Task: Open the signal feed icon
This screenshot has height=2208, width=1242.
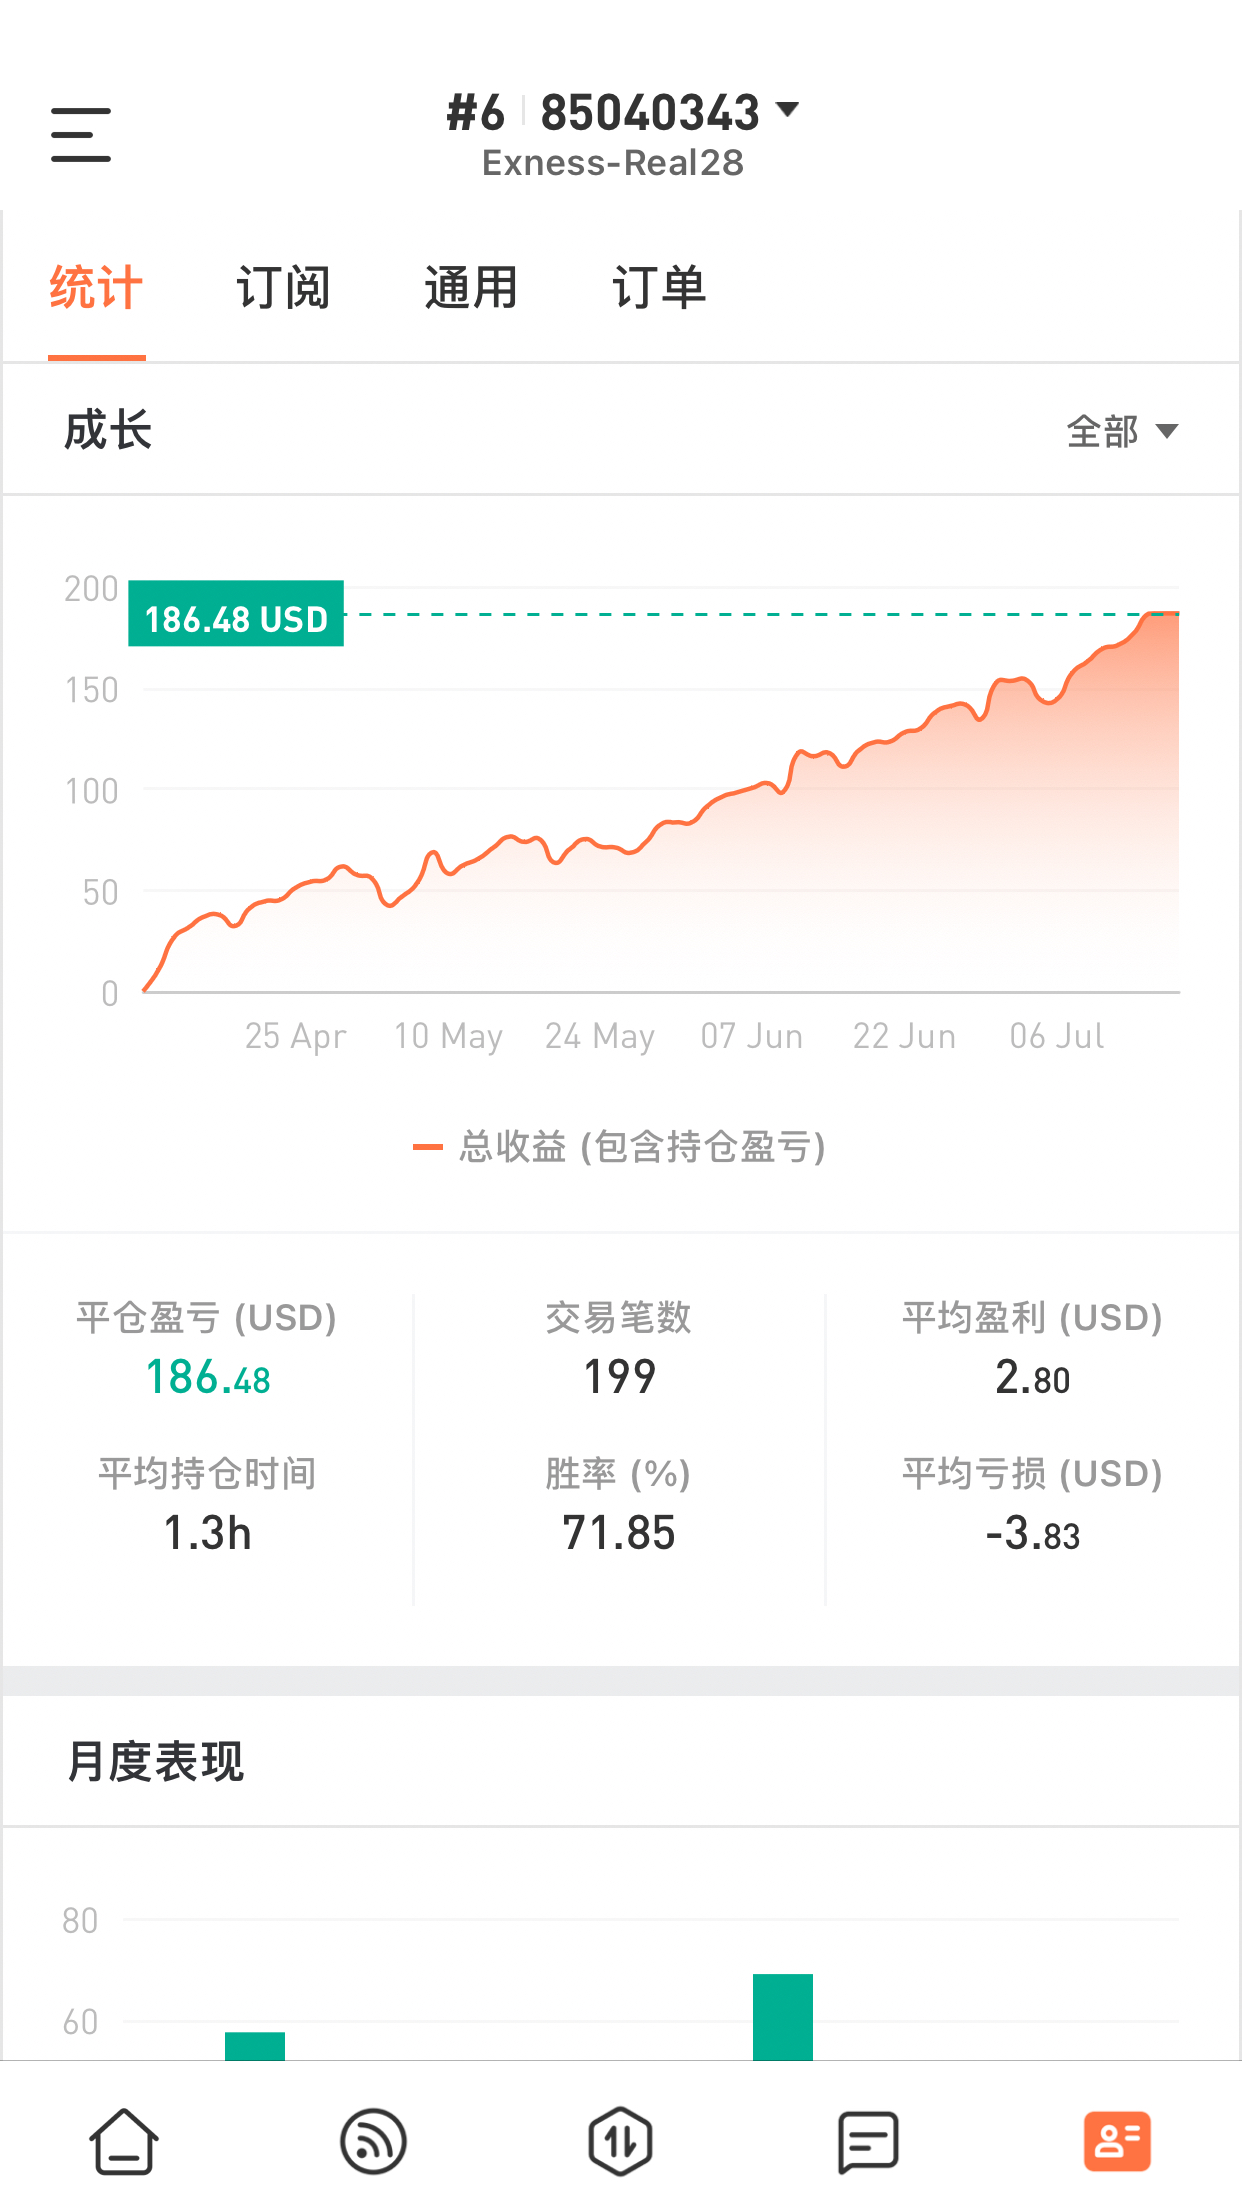Action: 373,2142
